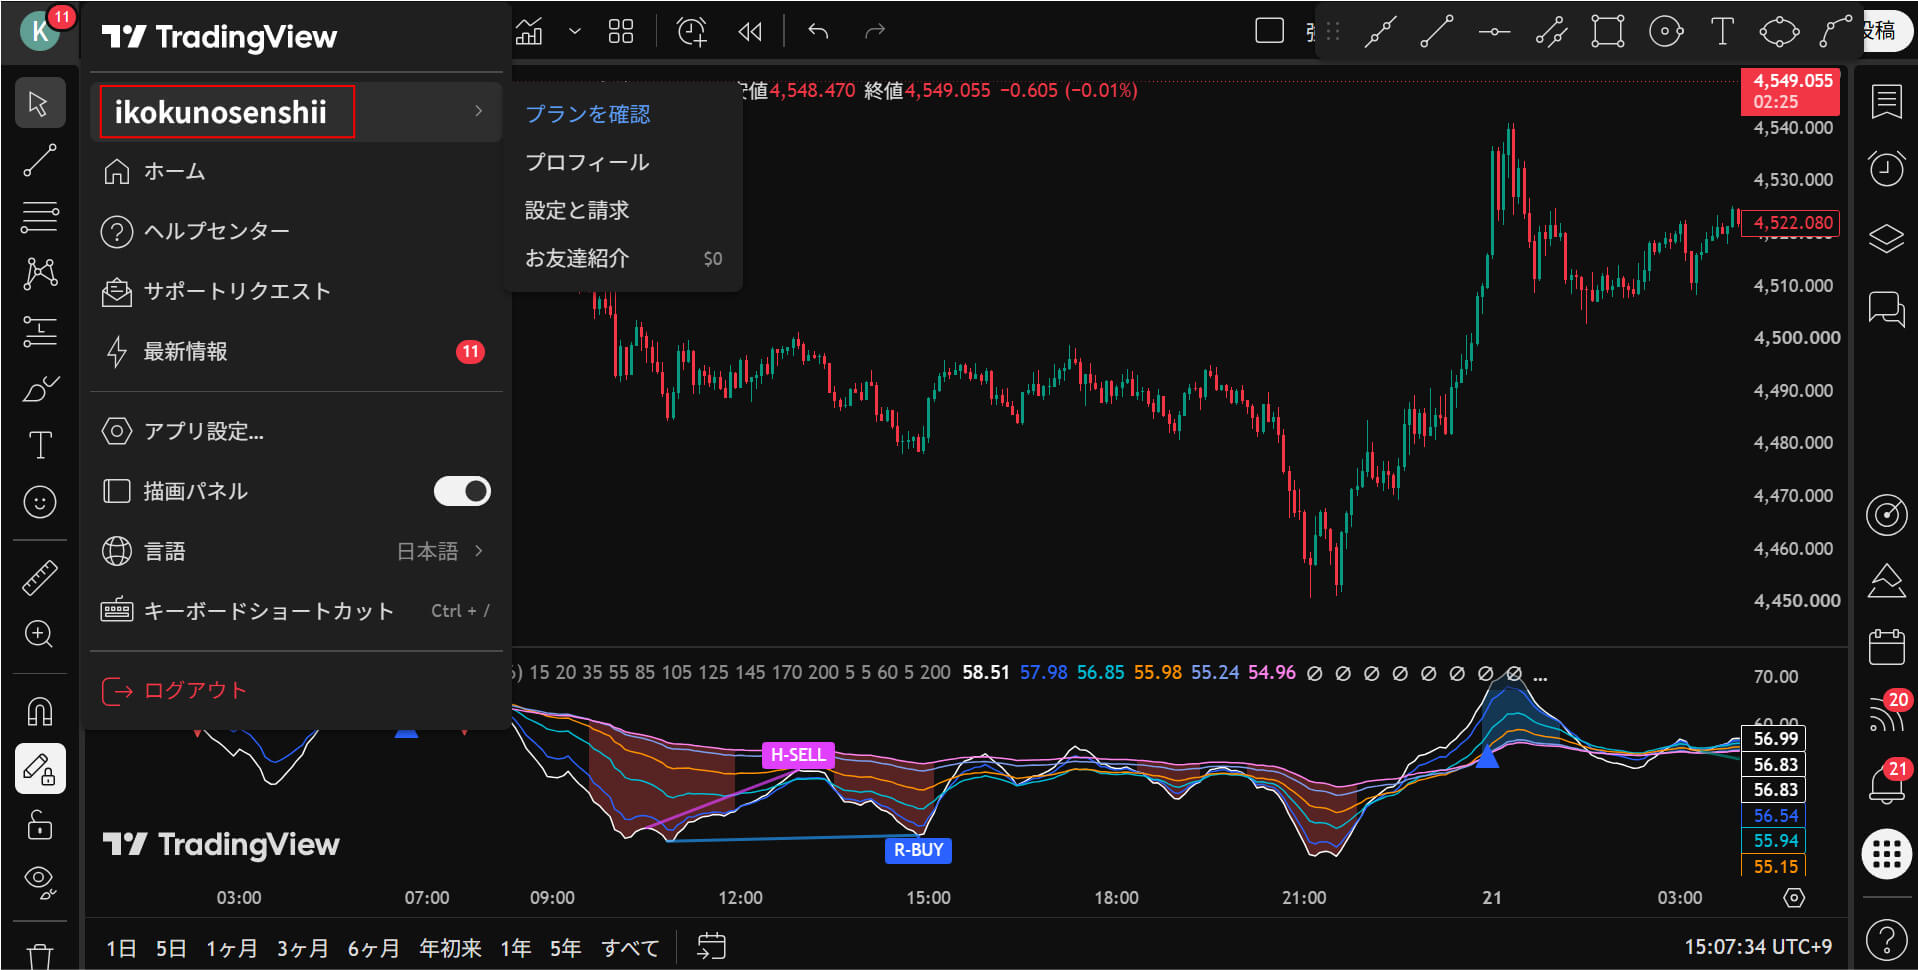Image resolution: width=1918 pixels, height=970 pixels.
Task: Select the trend line tool in left toolbar
Action: 40,160
